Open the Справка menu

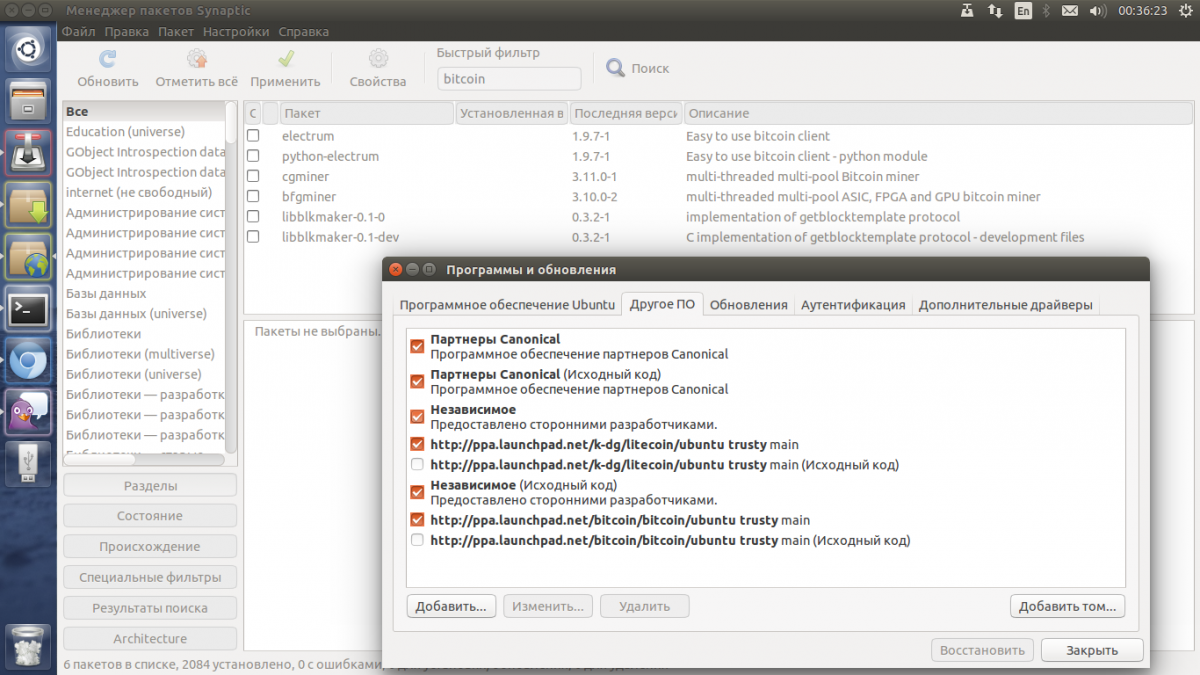[304, 32]
